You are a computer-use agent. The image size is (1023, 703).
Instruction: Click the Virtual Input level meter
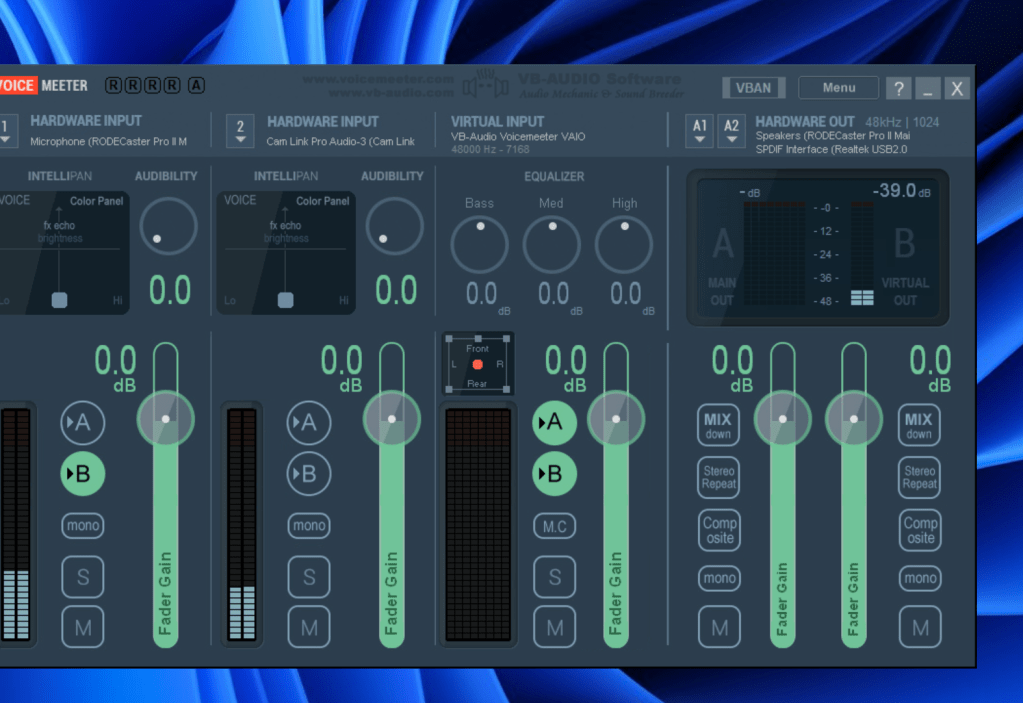(478, 525)
